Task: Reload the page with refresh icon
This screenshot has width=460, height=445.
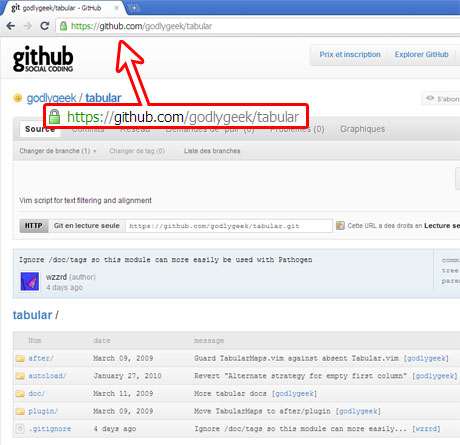Action: pos(45,26)
